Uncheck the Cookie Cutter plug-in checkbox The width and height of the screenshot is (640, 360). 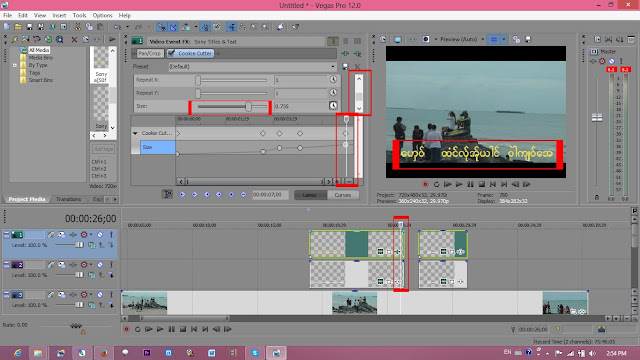pyautogui.click(x=171, y=53)
